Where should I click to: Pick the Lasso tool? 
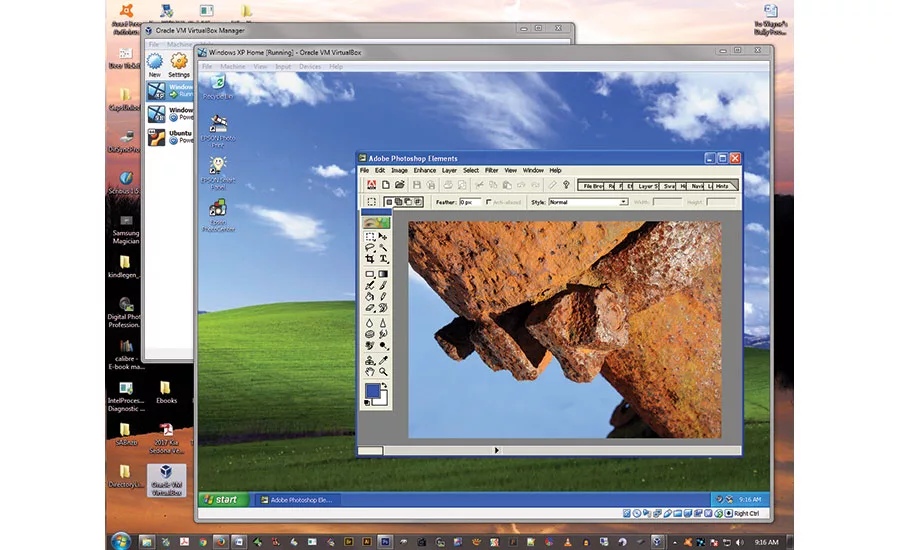pyautogui.click(x=370, y=247)
